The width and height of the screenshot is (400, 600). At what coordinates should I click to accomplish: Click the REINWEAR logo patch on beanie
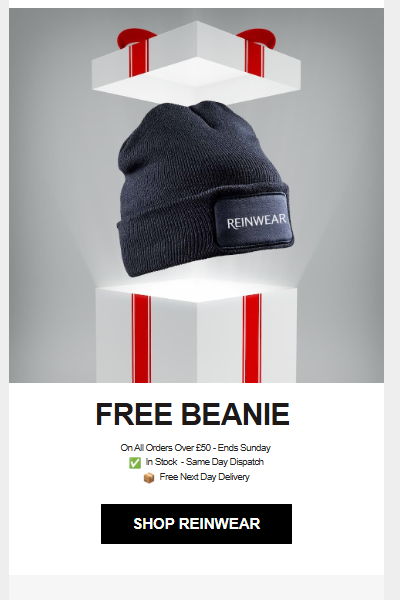255,221
